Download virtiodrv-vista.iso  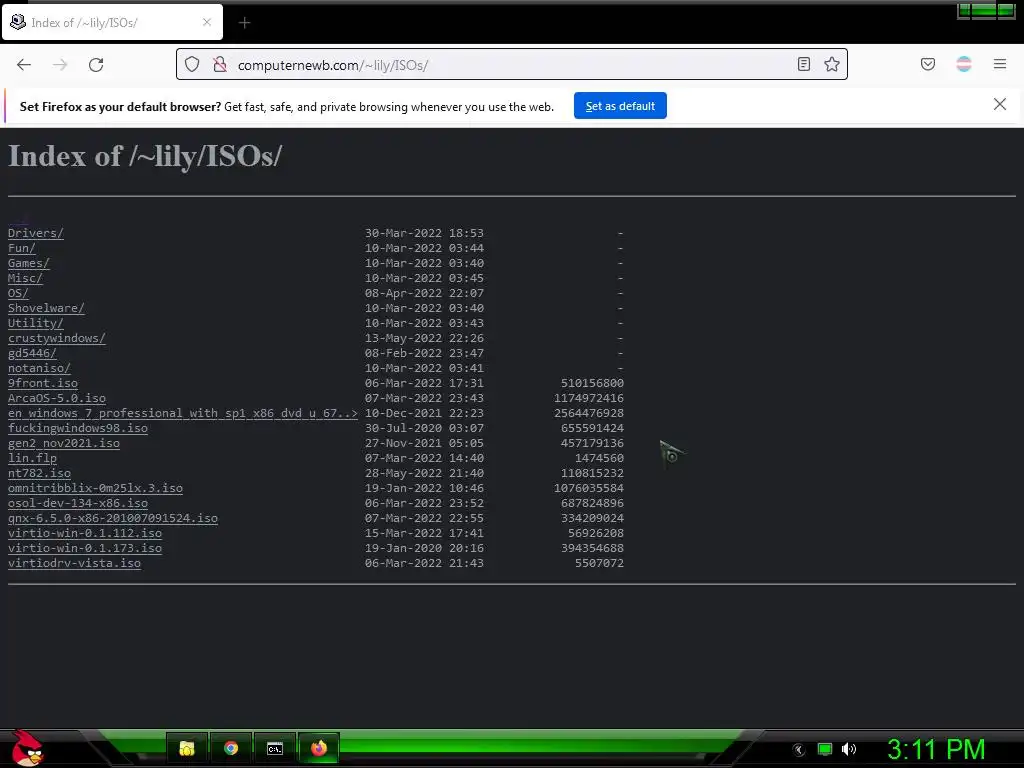click(74, 564)
